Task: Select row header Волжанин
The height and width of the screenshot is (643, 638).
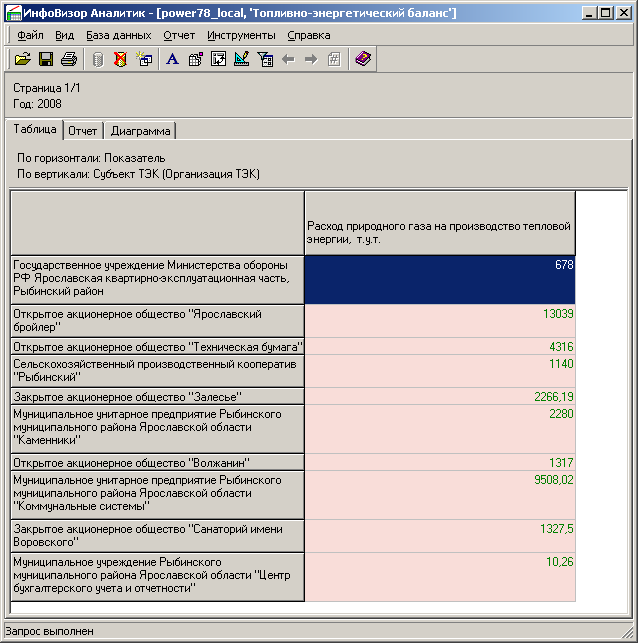Action: click(x=157, y=463)
